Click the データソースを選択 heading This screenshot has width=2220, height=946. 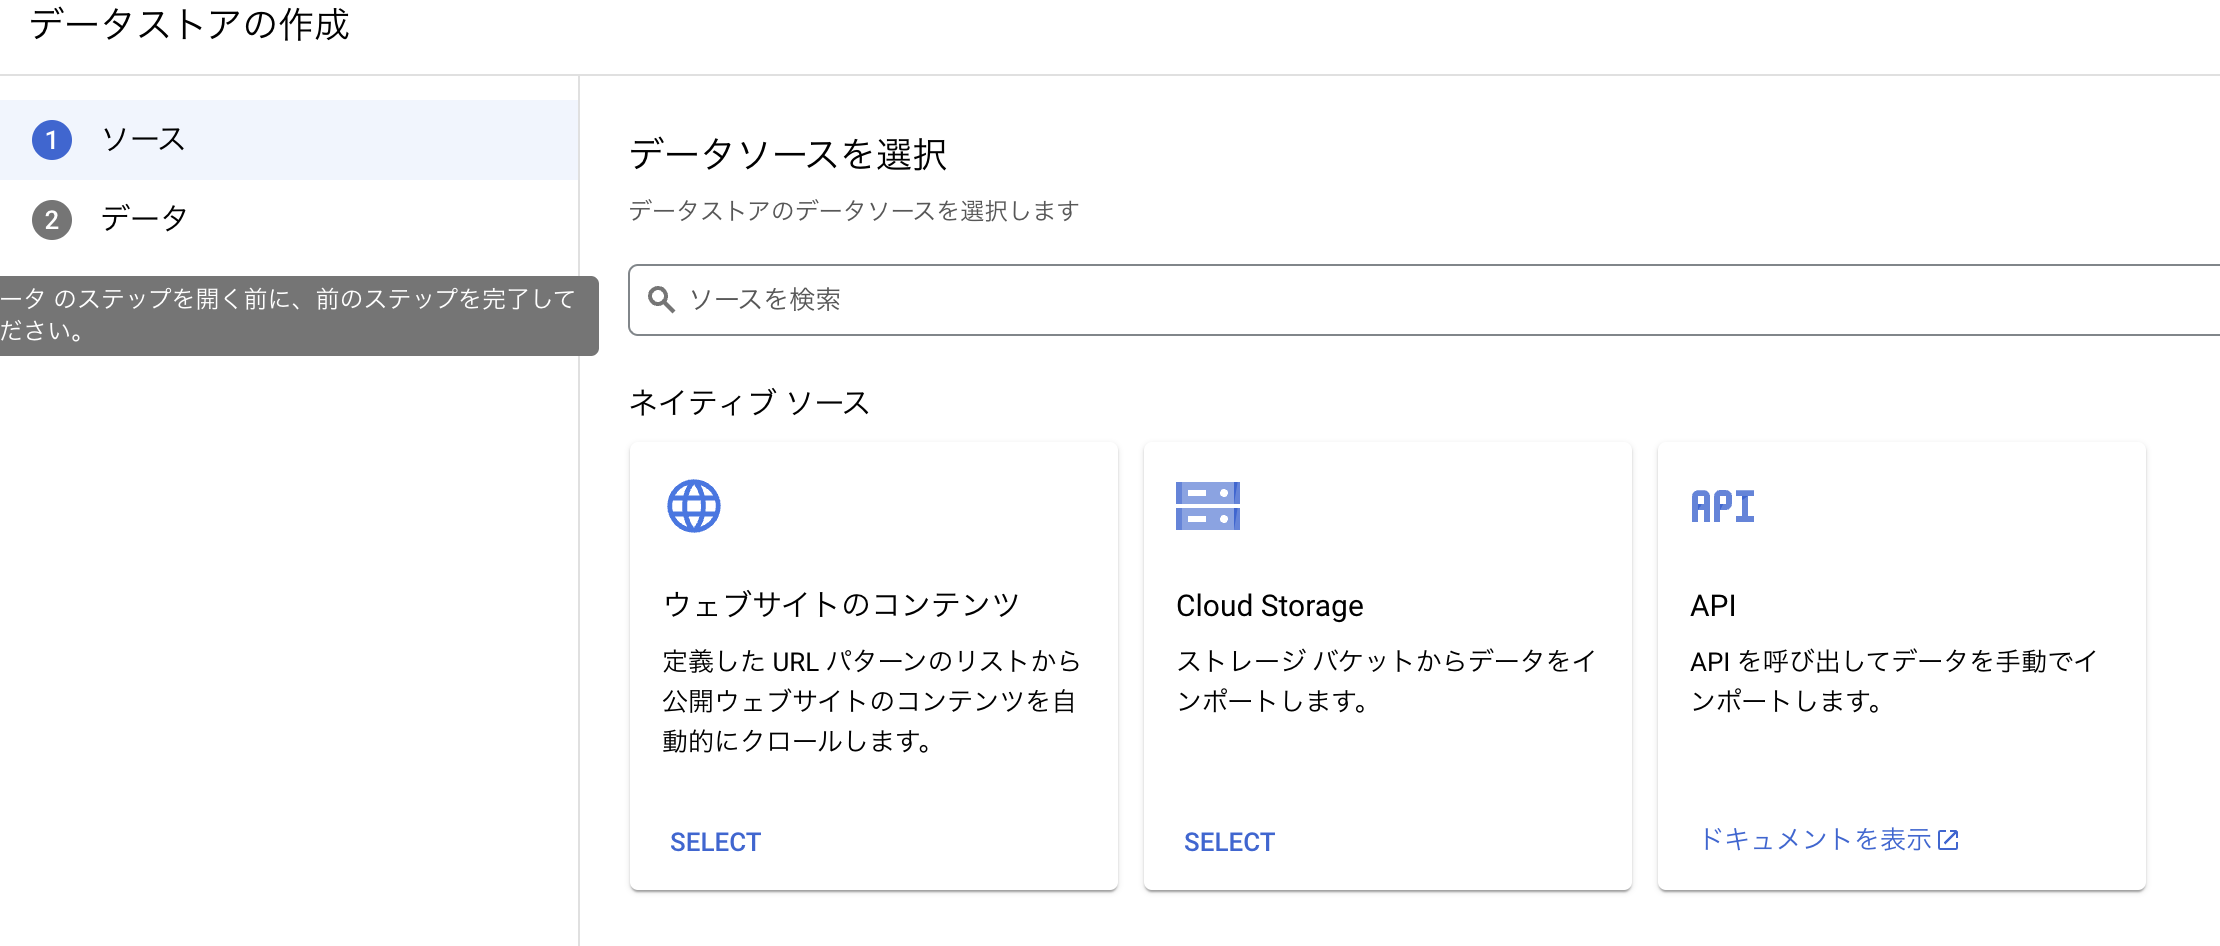(x=788, y=155)
